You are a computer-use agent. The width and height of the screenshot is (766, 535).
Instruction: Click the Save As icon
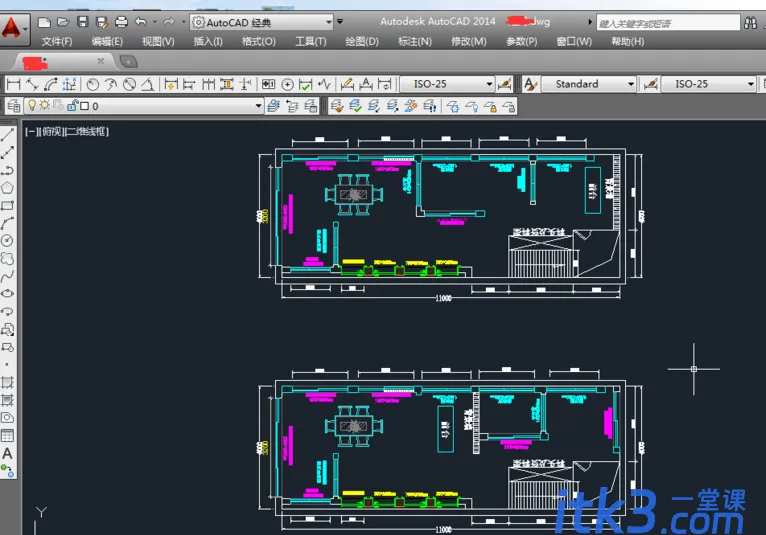(x=102, y=22)
